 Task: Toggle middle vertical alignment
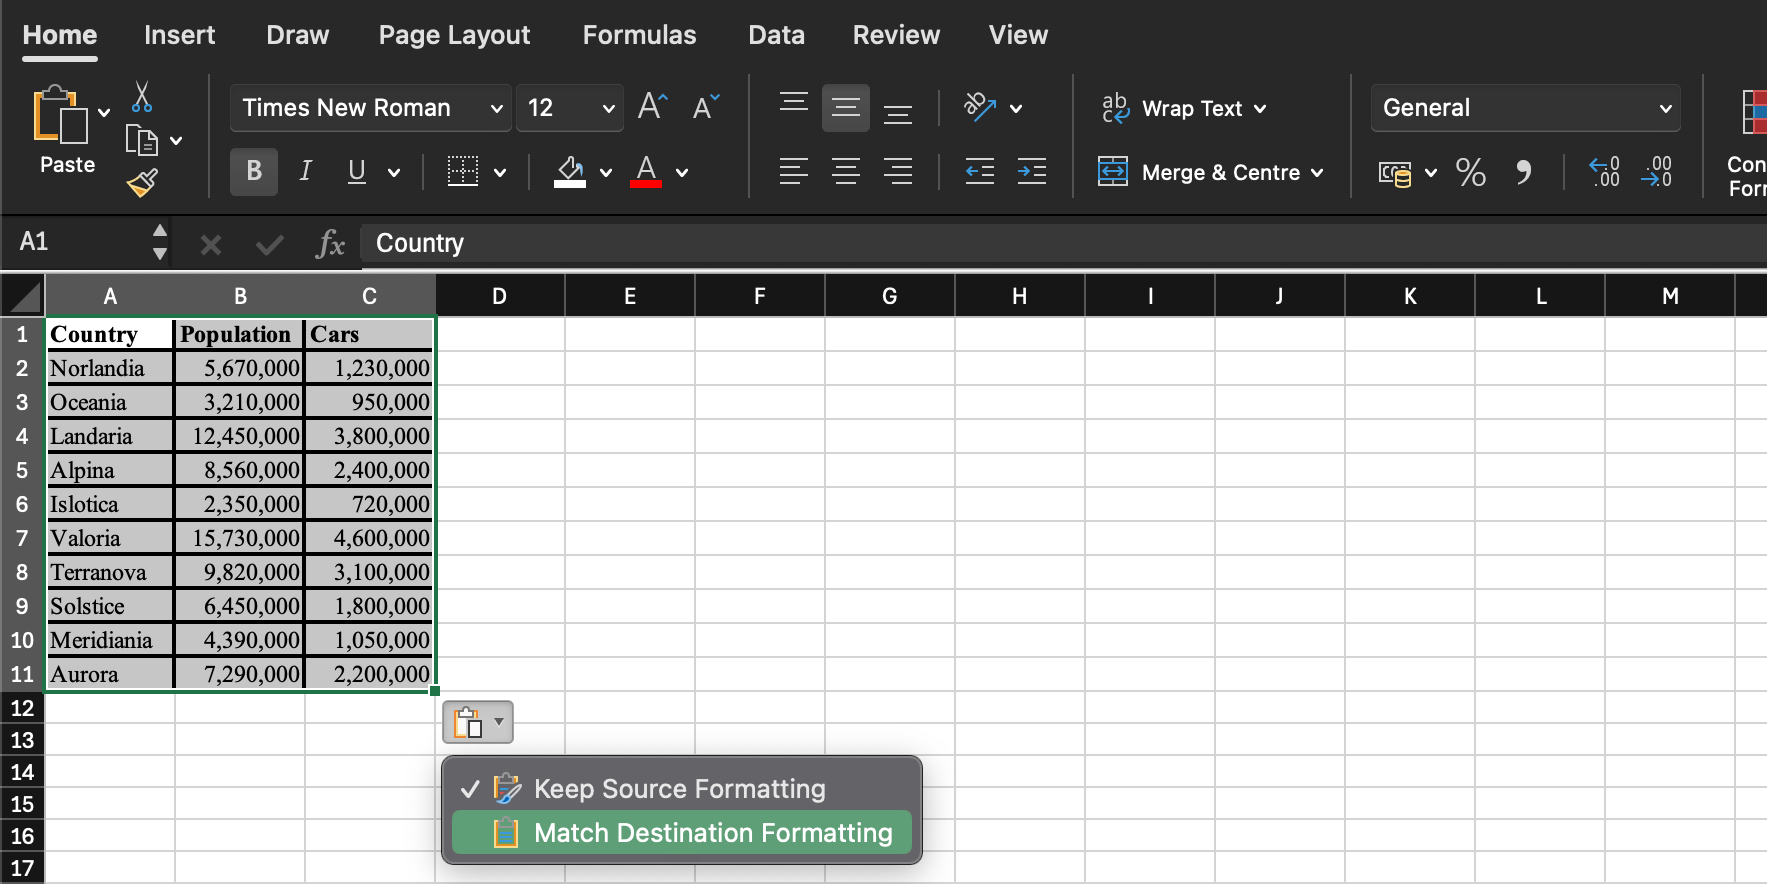(x=846, y=108)
